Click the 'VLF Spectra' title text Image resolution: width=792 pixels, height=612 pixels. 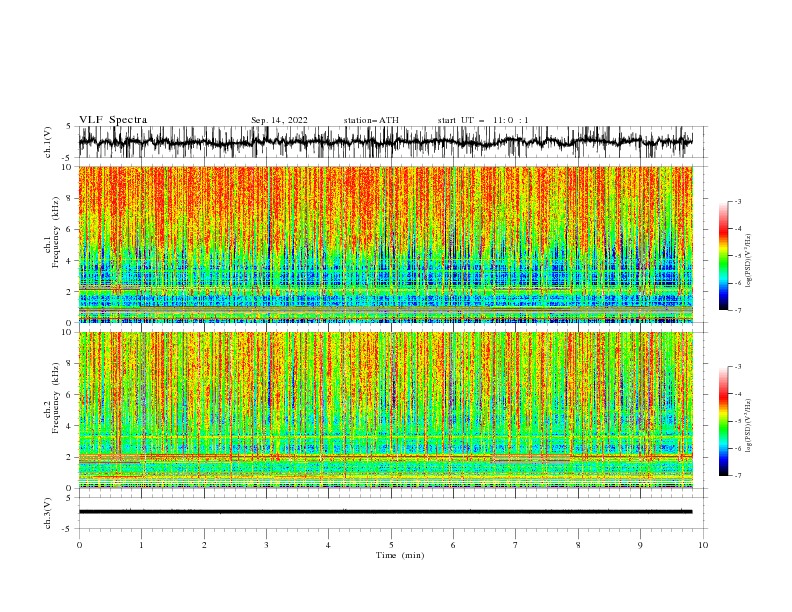click(x=113, y=120)
